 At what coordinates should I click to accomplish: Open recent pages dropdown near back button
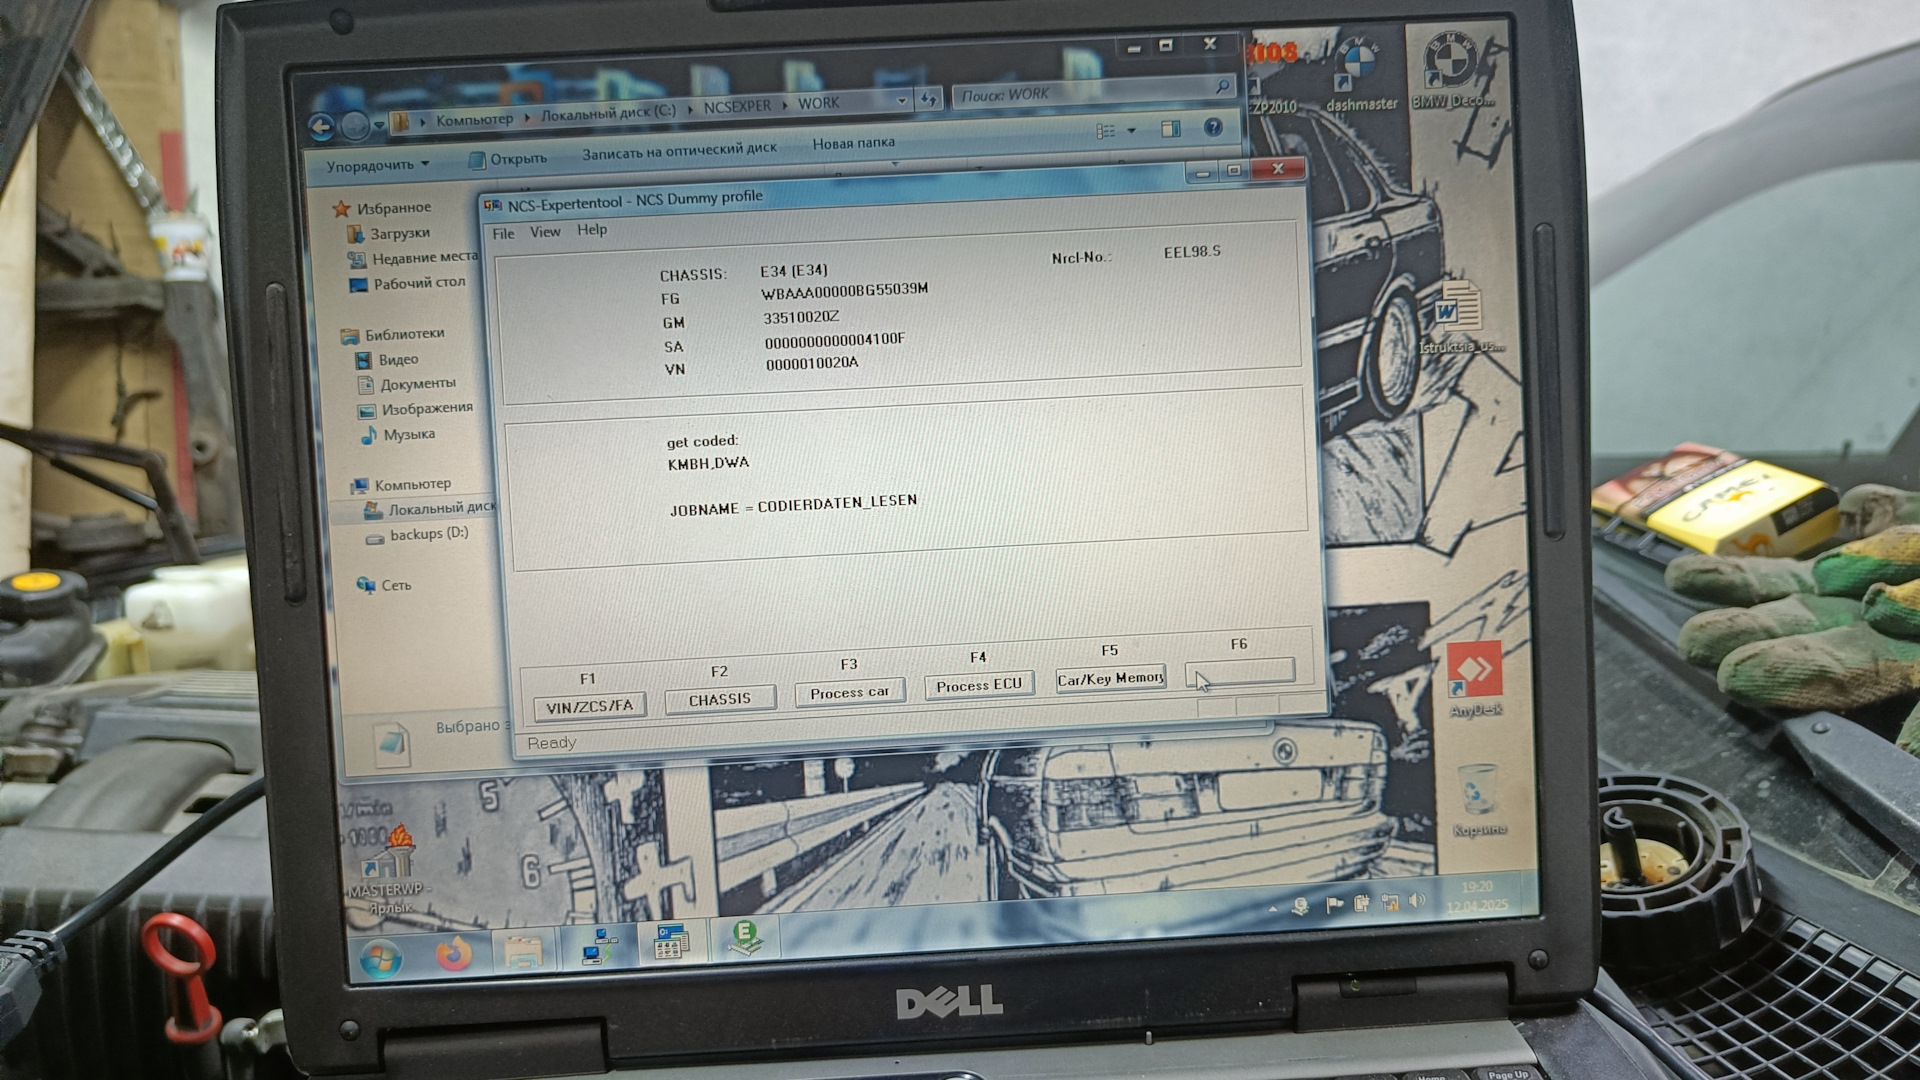[x=378, y=125]
